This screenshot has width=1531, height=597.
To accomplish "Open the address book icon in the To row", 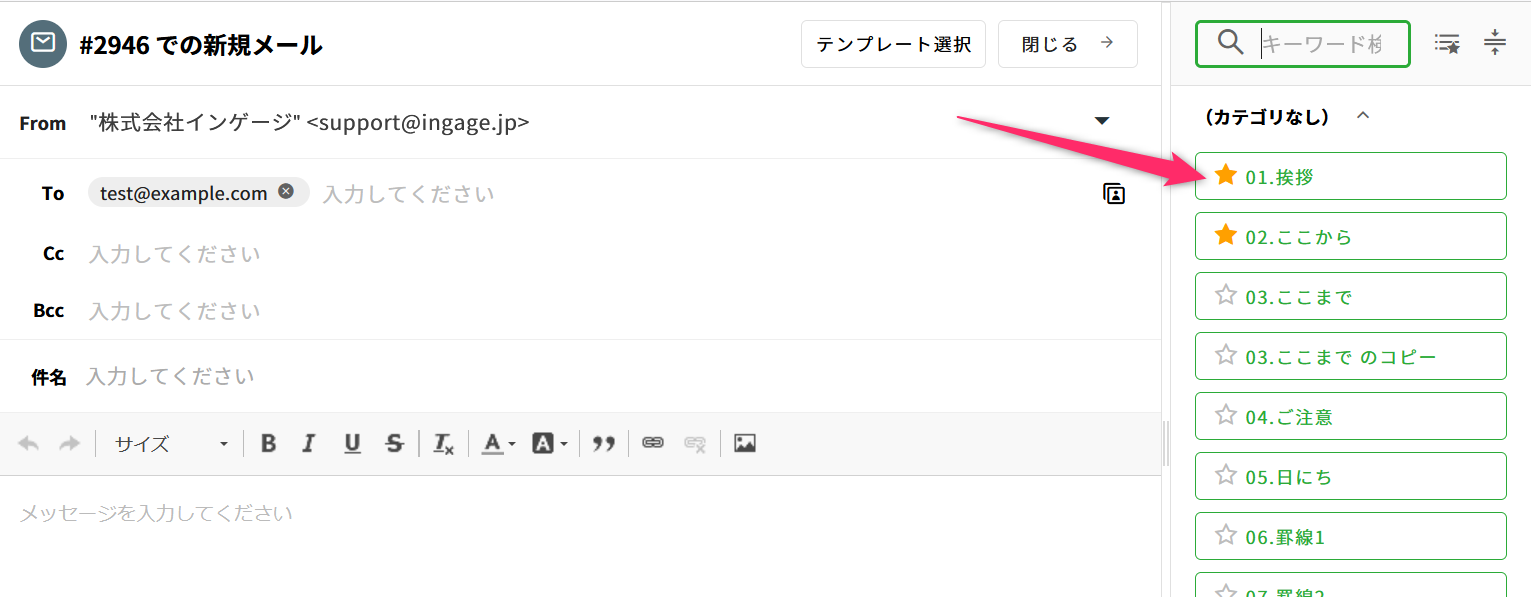I will [x=1114, y=194].
